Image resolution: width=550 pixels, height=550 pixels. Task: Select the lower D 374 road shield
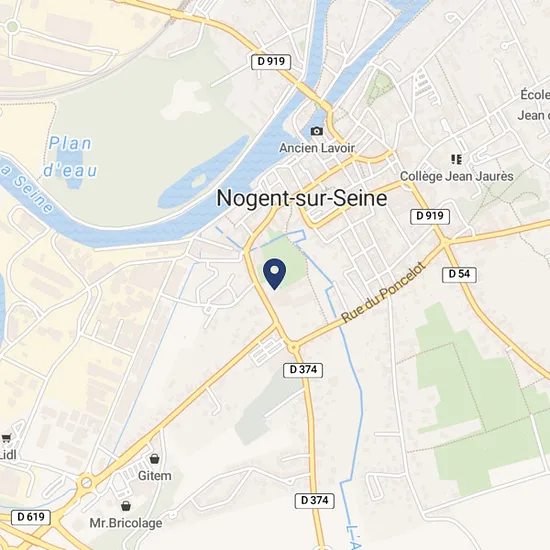coord(315,500)
